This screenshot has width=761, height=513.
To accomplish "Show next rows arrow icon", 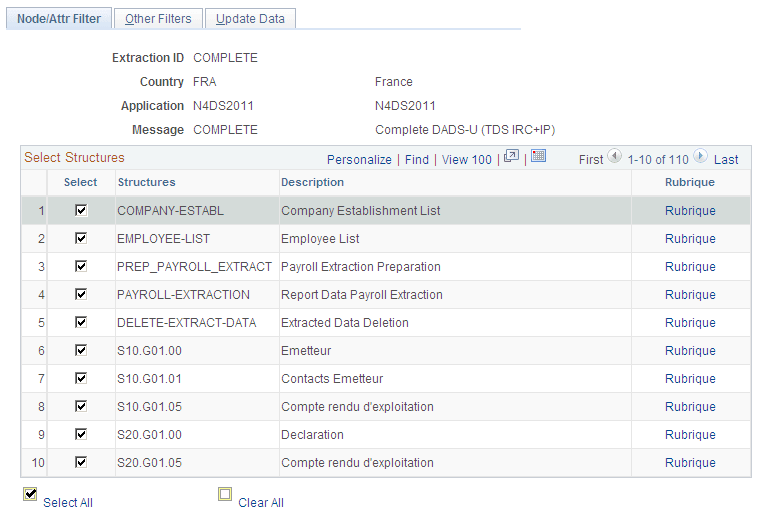I will point(700,156).
